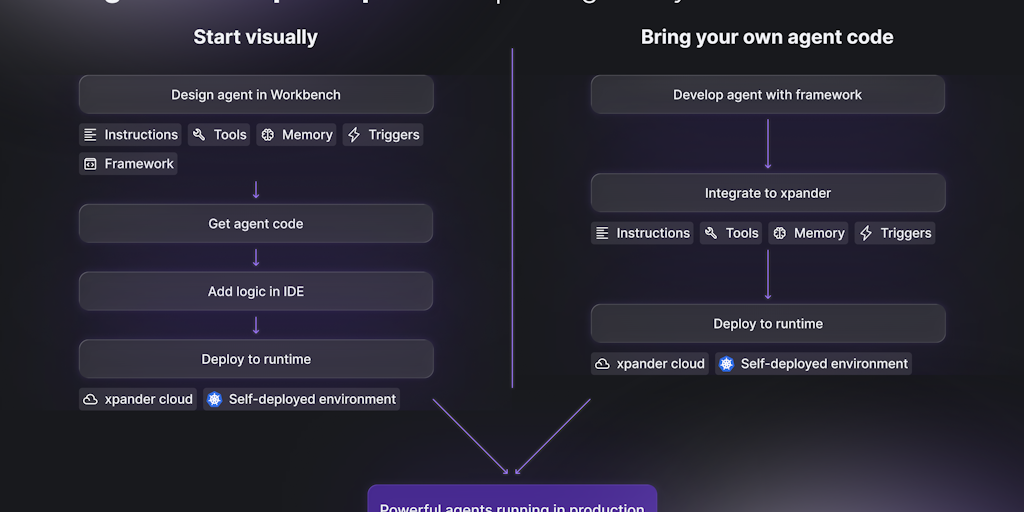Click the Tools wrench icon under Design agent in Workbench

click(199, 135)
